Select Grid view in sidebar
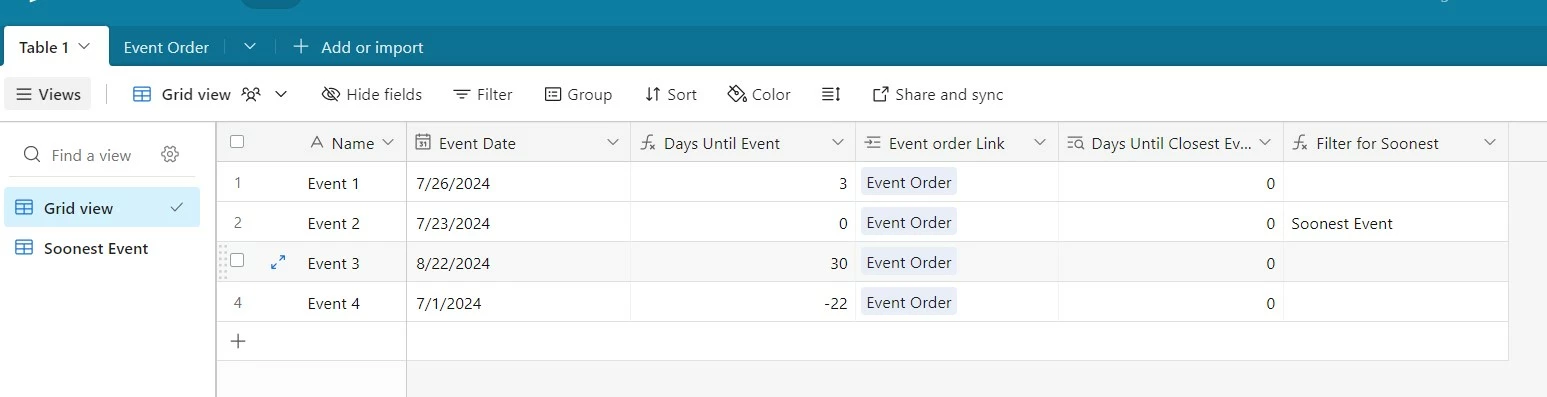Screen dimensions: 1547x397 point(102,208)
